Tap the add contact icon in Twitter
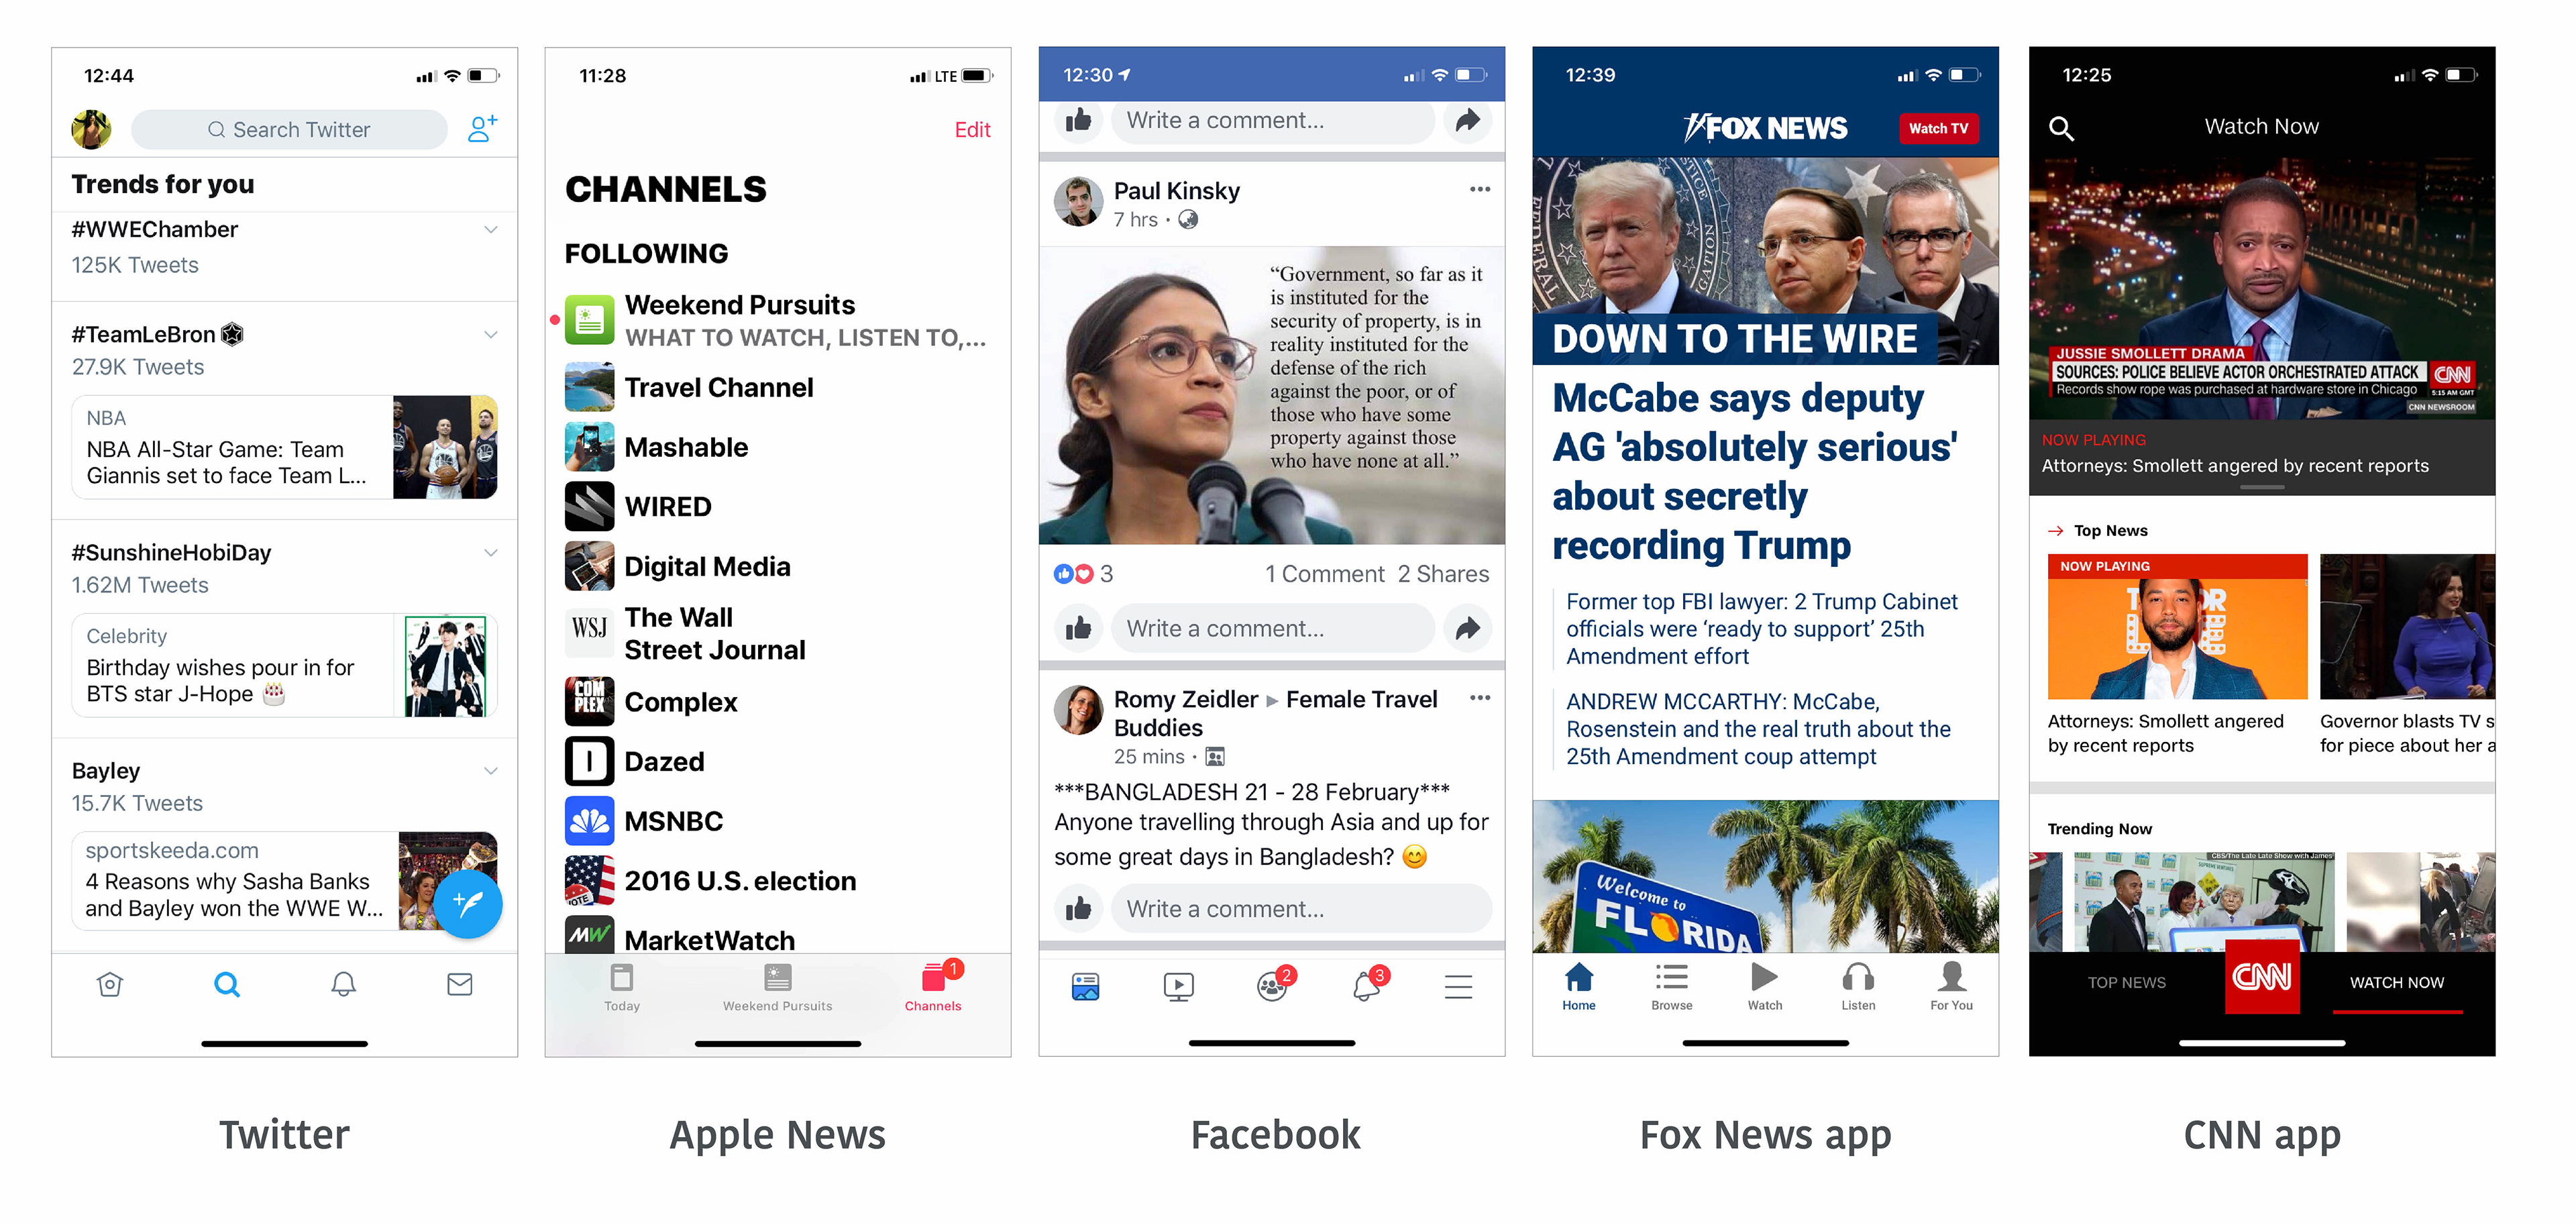 [x=482, y=128]
